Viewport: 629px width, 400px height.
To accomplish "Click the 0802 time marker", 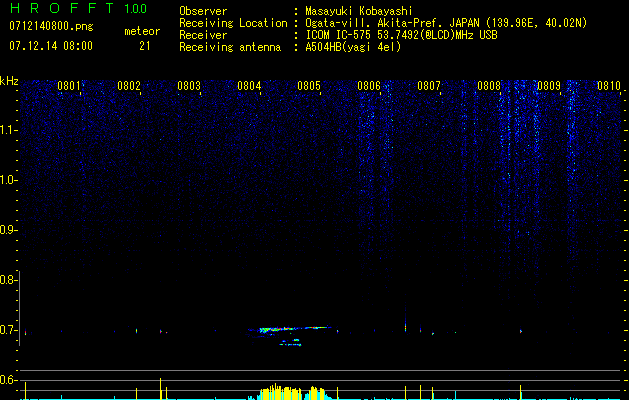I will click(129, 86).
